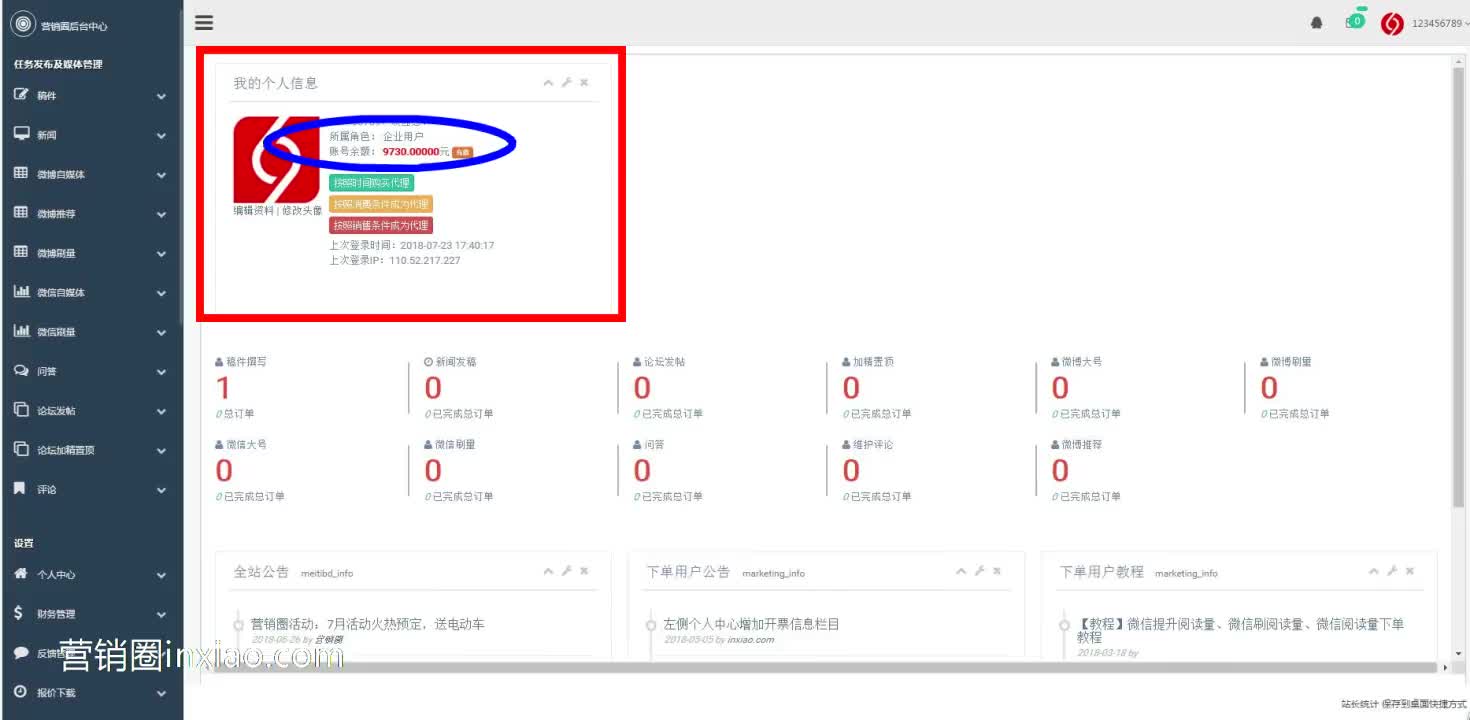Click the 保存到桌面快捷方式 footer link
The height and width of the screenshot is (720, 1470).
[1424, 704]
